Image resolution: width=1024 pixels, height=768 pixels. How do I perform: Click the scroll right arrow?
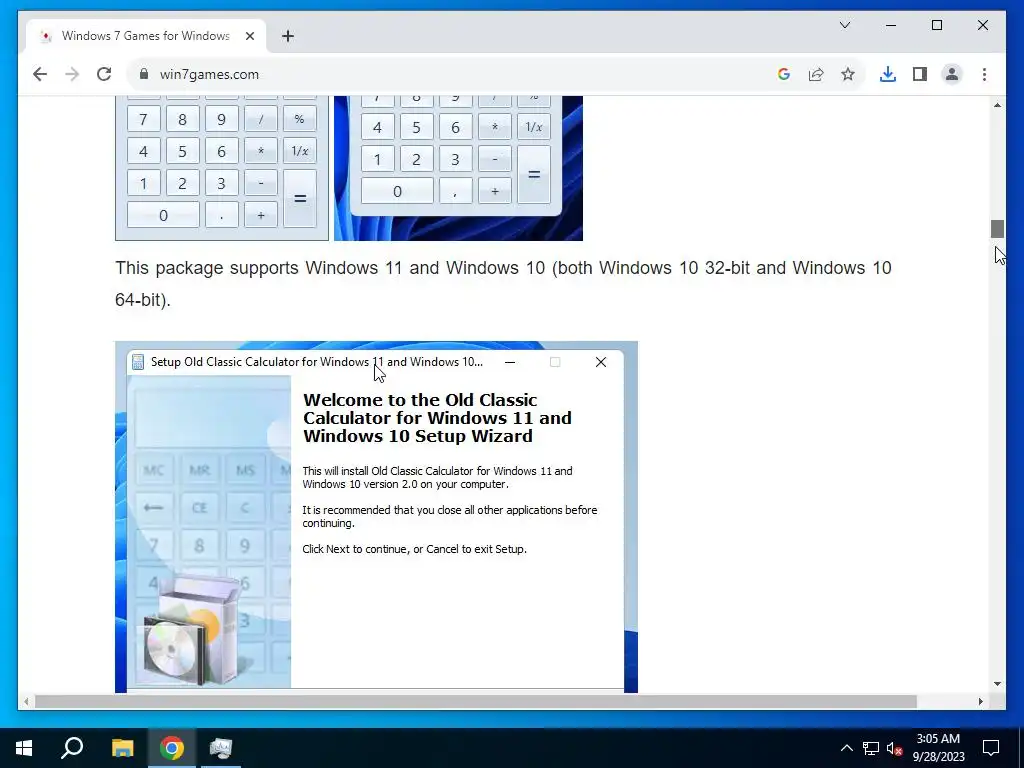tap(980, 701)
